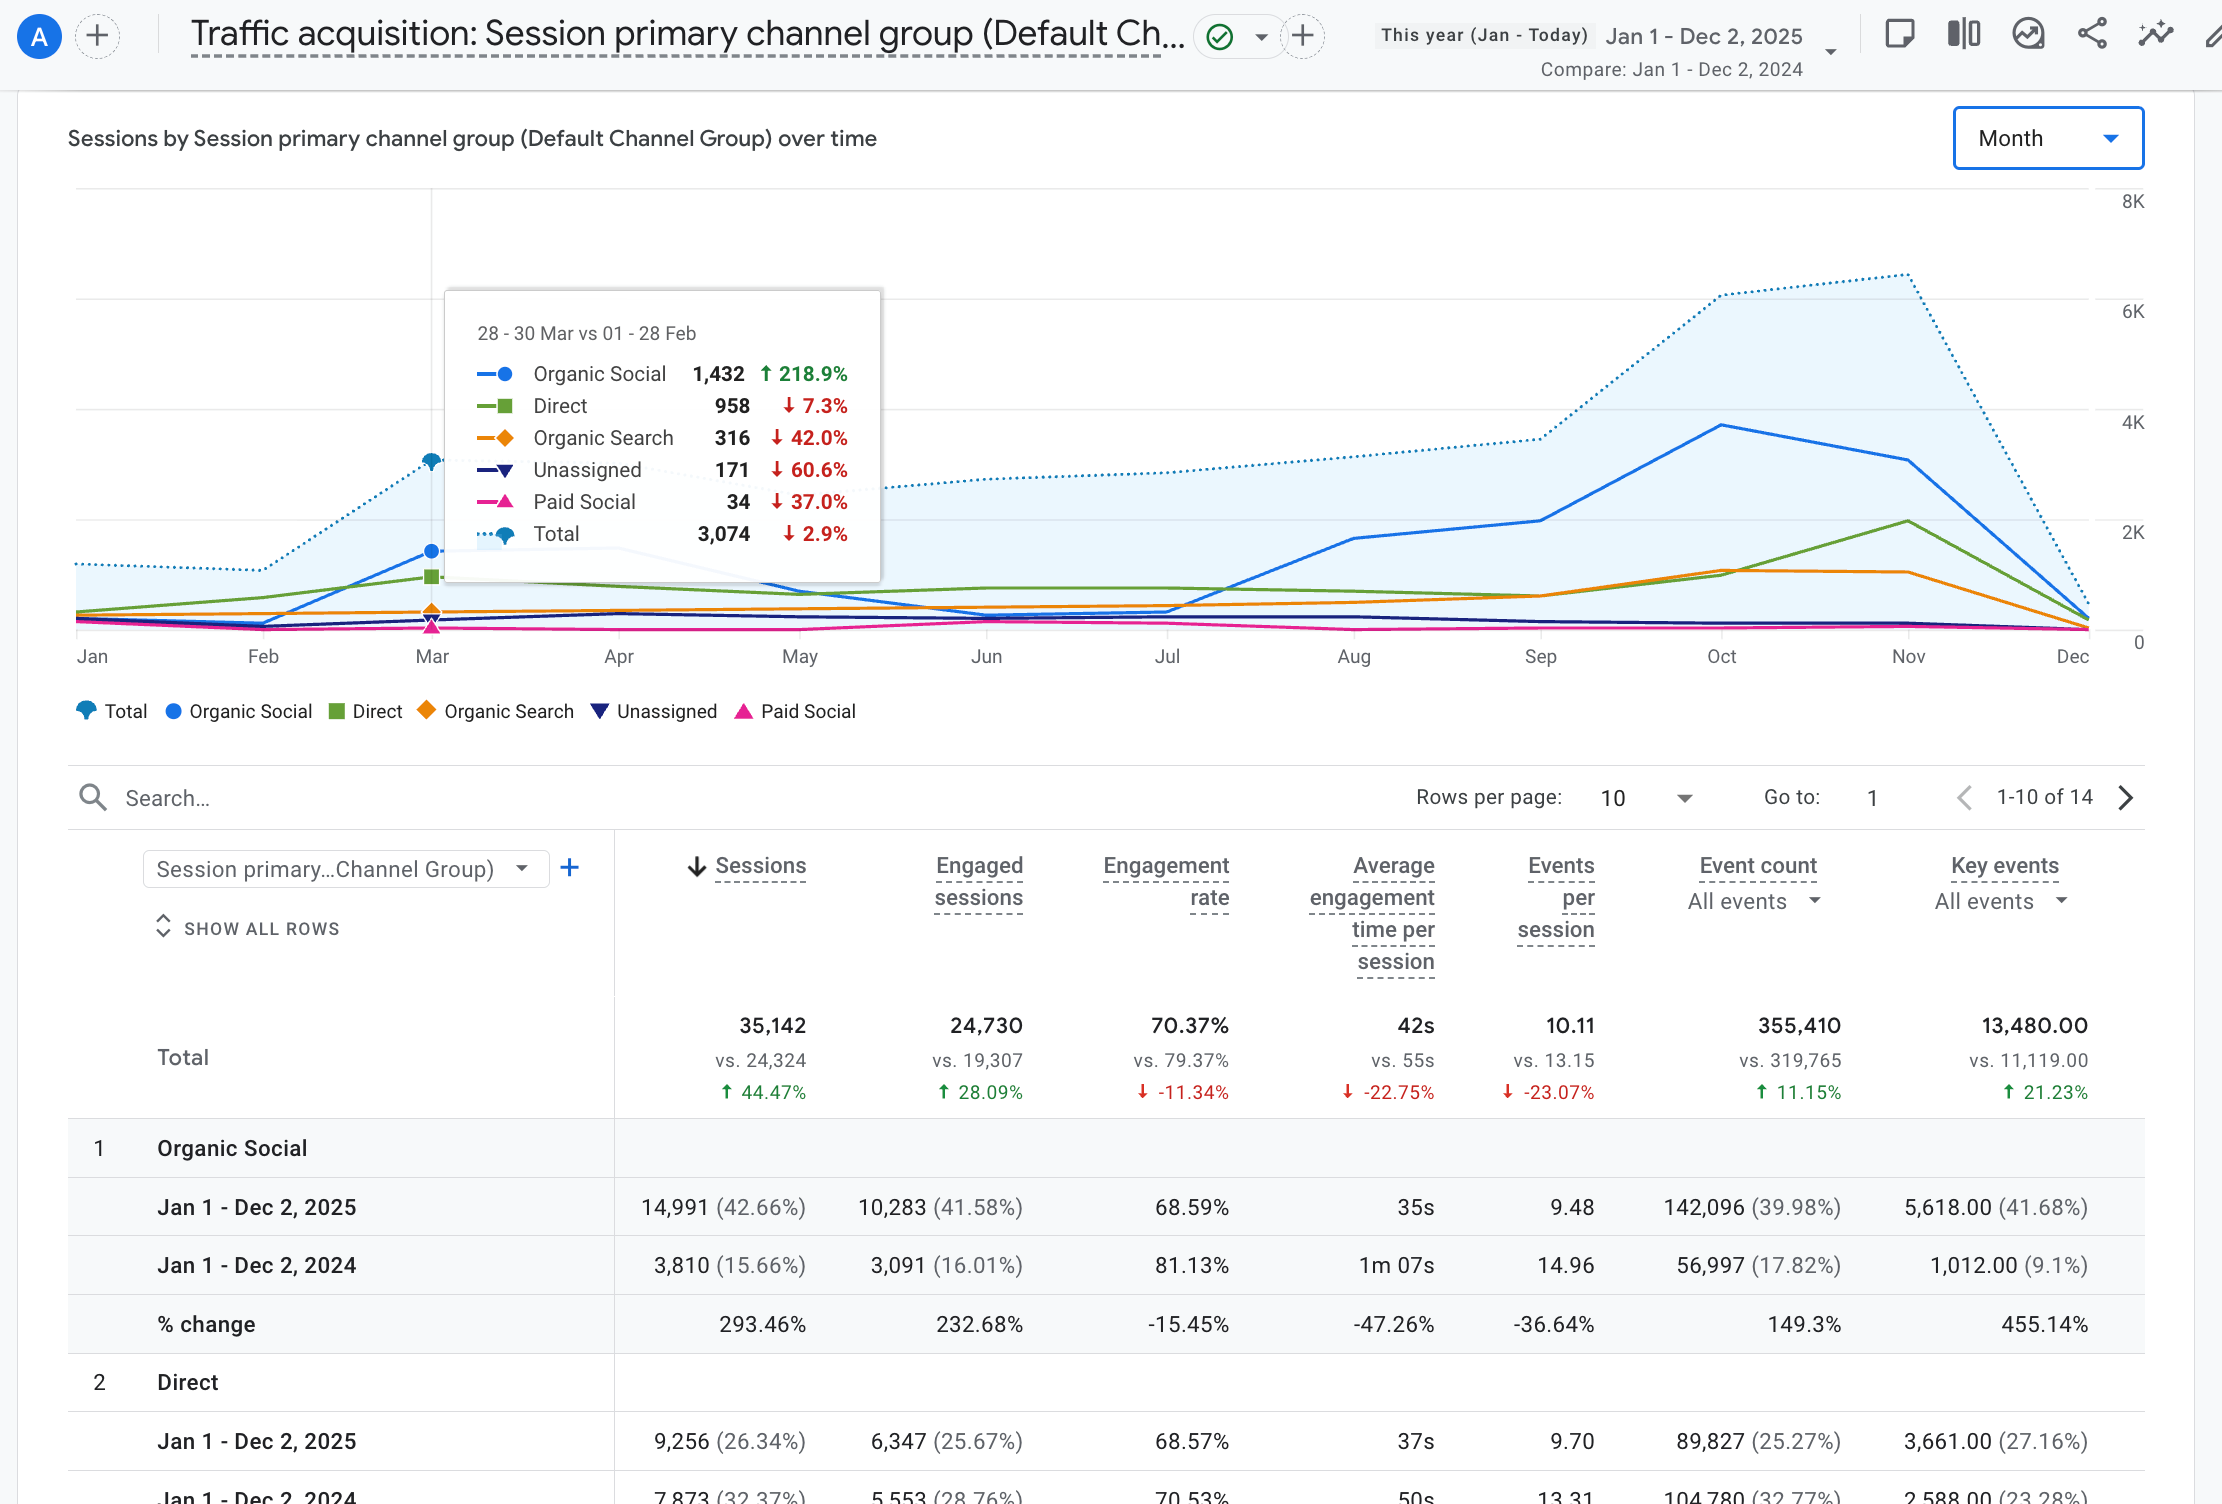Viewport: 2222px width, 1504px height.
Task: Toggle Direct series in chart legend
Action: pos(366,711)
